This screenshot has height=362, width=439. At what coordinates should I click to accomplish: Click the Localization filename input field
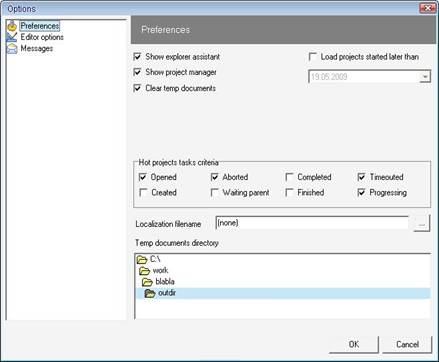[x=312, y=223]
